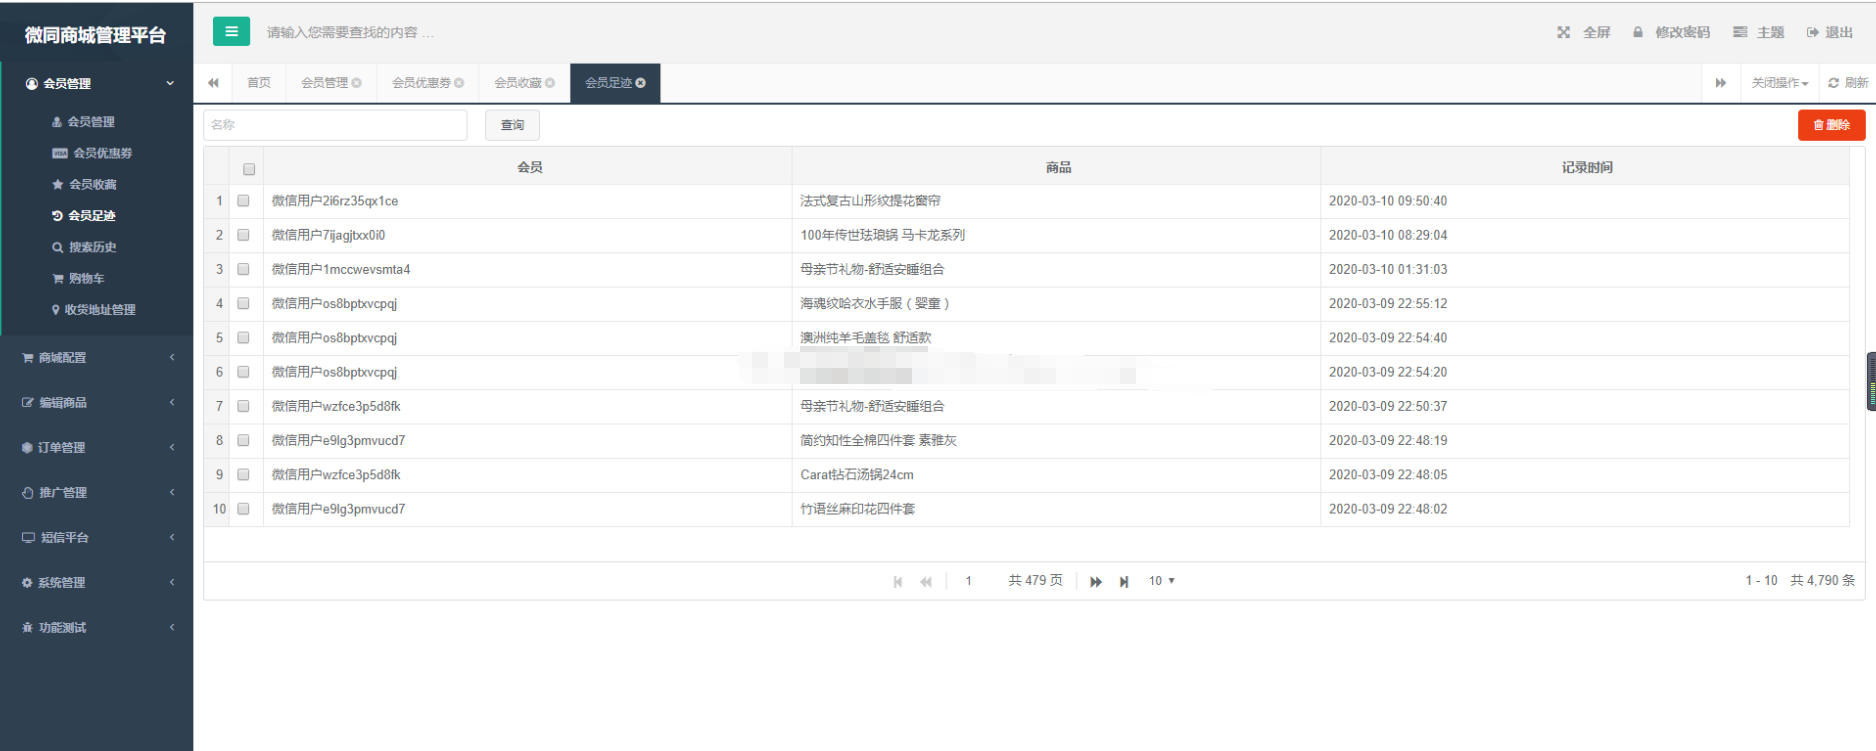This screenshot has width=1876, height=751.
Task: Open the 关闭操作 dropdown
Action: [x=1779, y=83]
